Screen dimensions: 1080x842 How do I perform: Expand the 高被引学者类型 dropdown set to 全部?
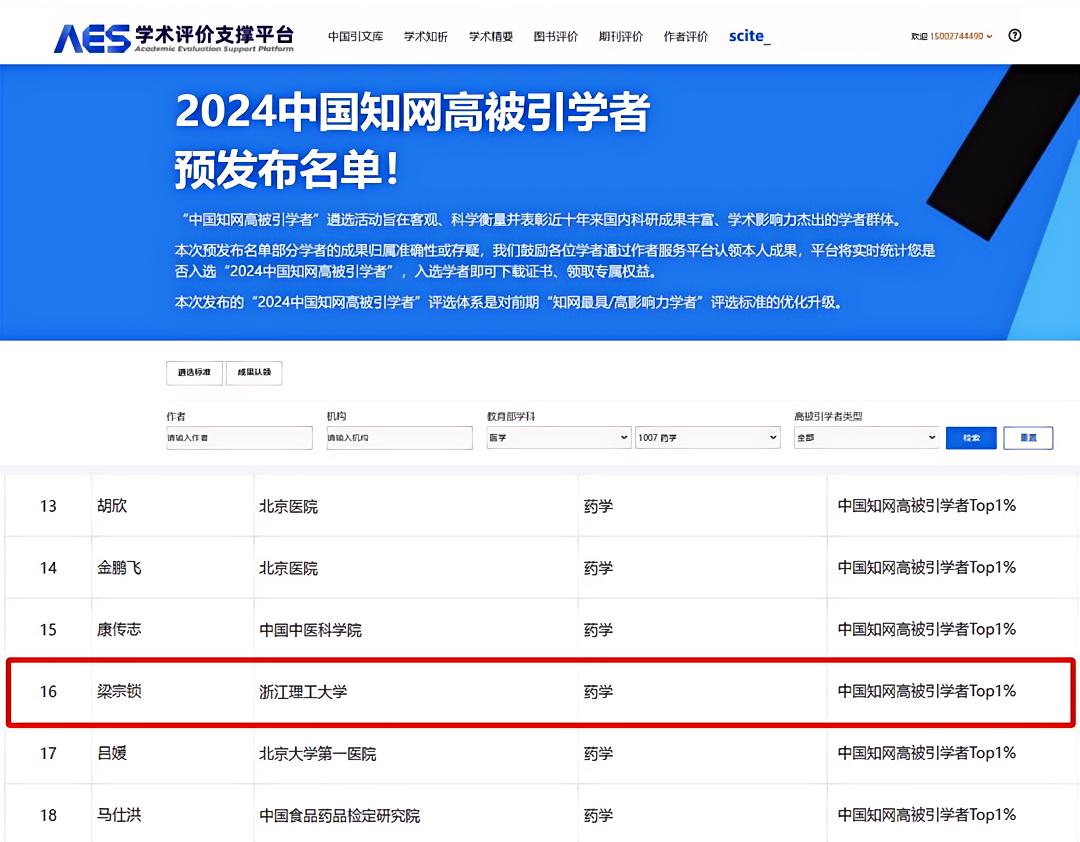(x=866, y=438)
